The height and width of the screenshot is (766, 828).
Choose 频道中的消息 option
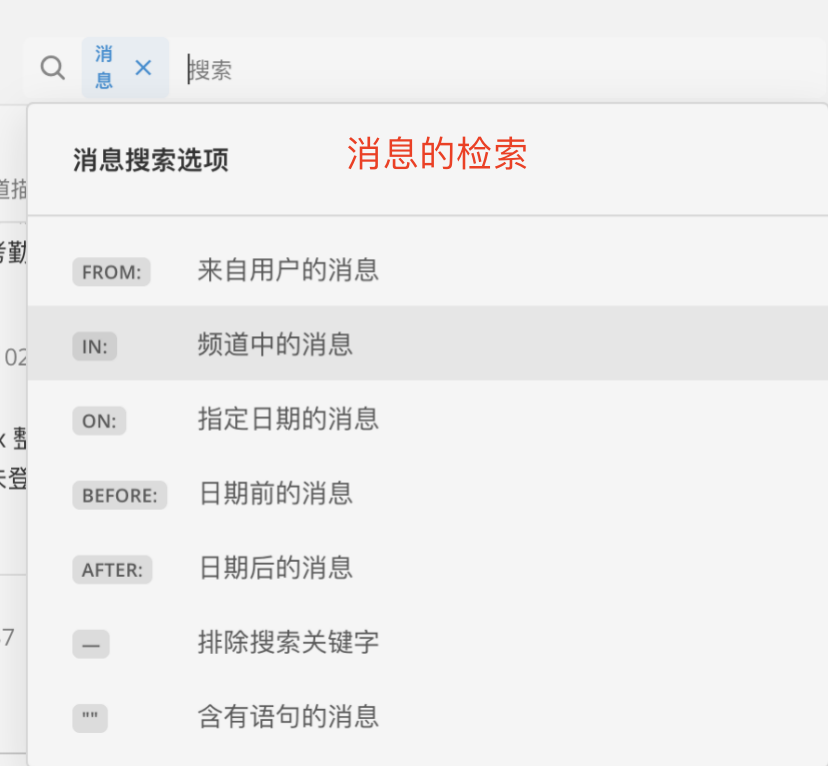pos(275,344)
